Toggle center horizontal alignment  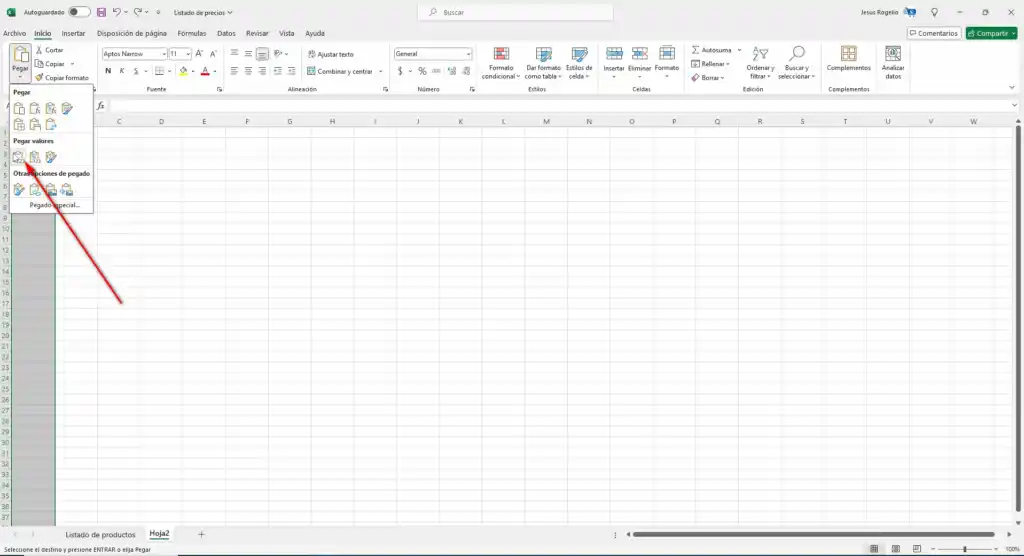[248, 71]
